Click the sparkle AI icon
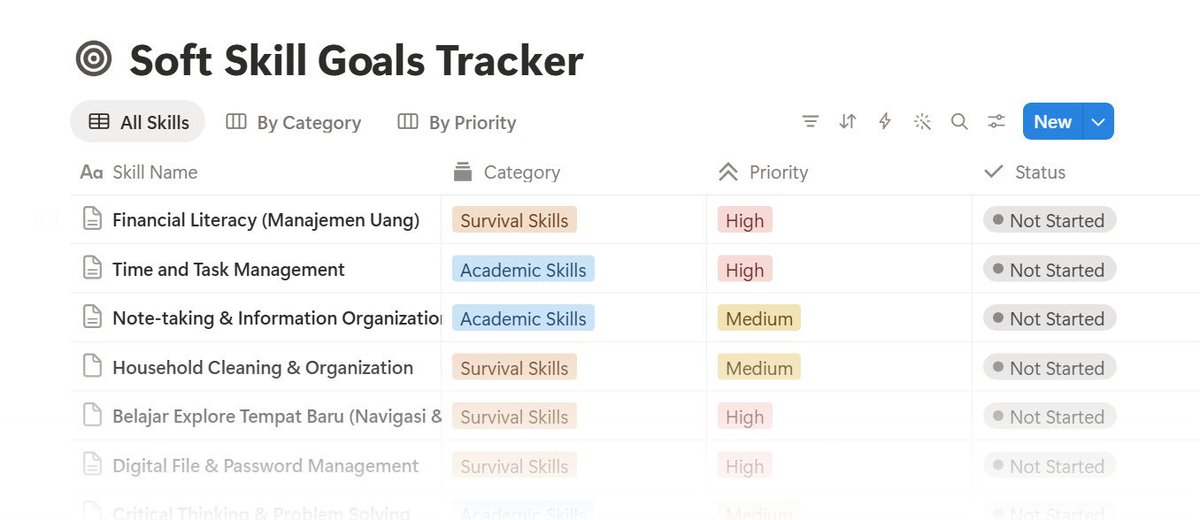Screen dimensions: 1200x520 click(x=922, y=122)
